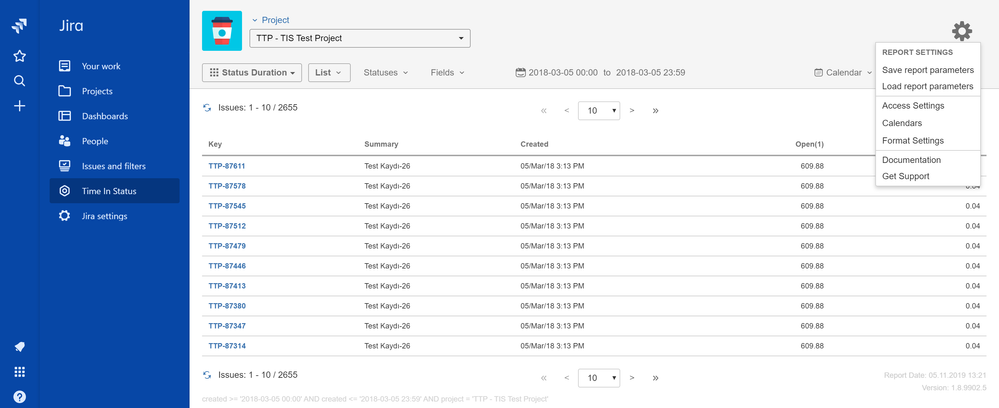Click the report settings gear icon

pyautogui.click(x=962, y=31)
